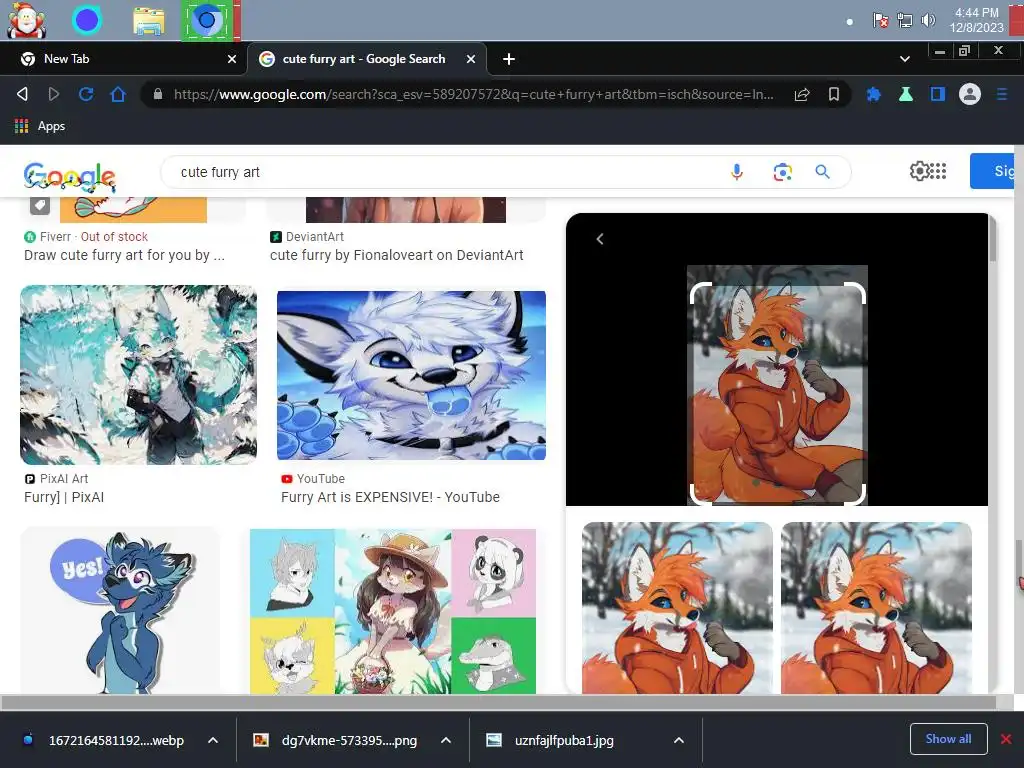Toggle the browser side panel
The width and height of the screenshot is (1024, 768).
(x=938, y=94)
